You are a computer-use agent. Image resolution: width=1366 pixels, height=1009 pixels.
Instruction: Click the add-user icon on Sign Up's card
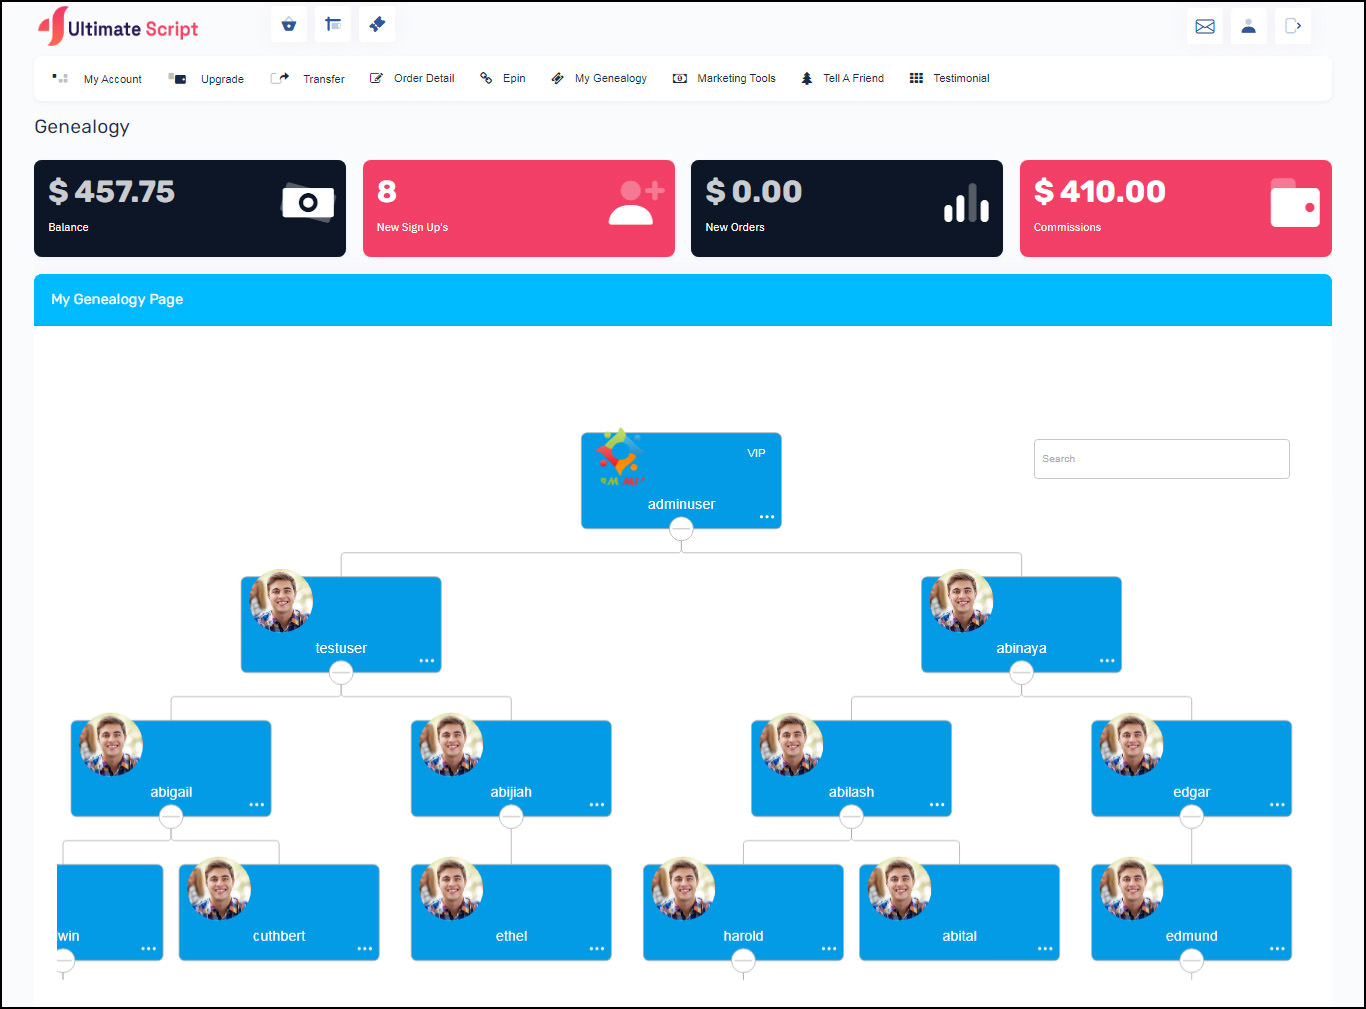[x=636, y=203]
